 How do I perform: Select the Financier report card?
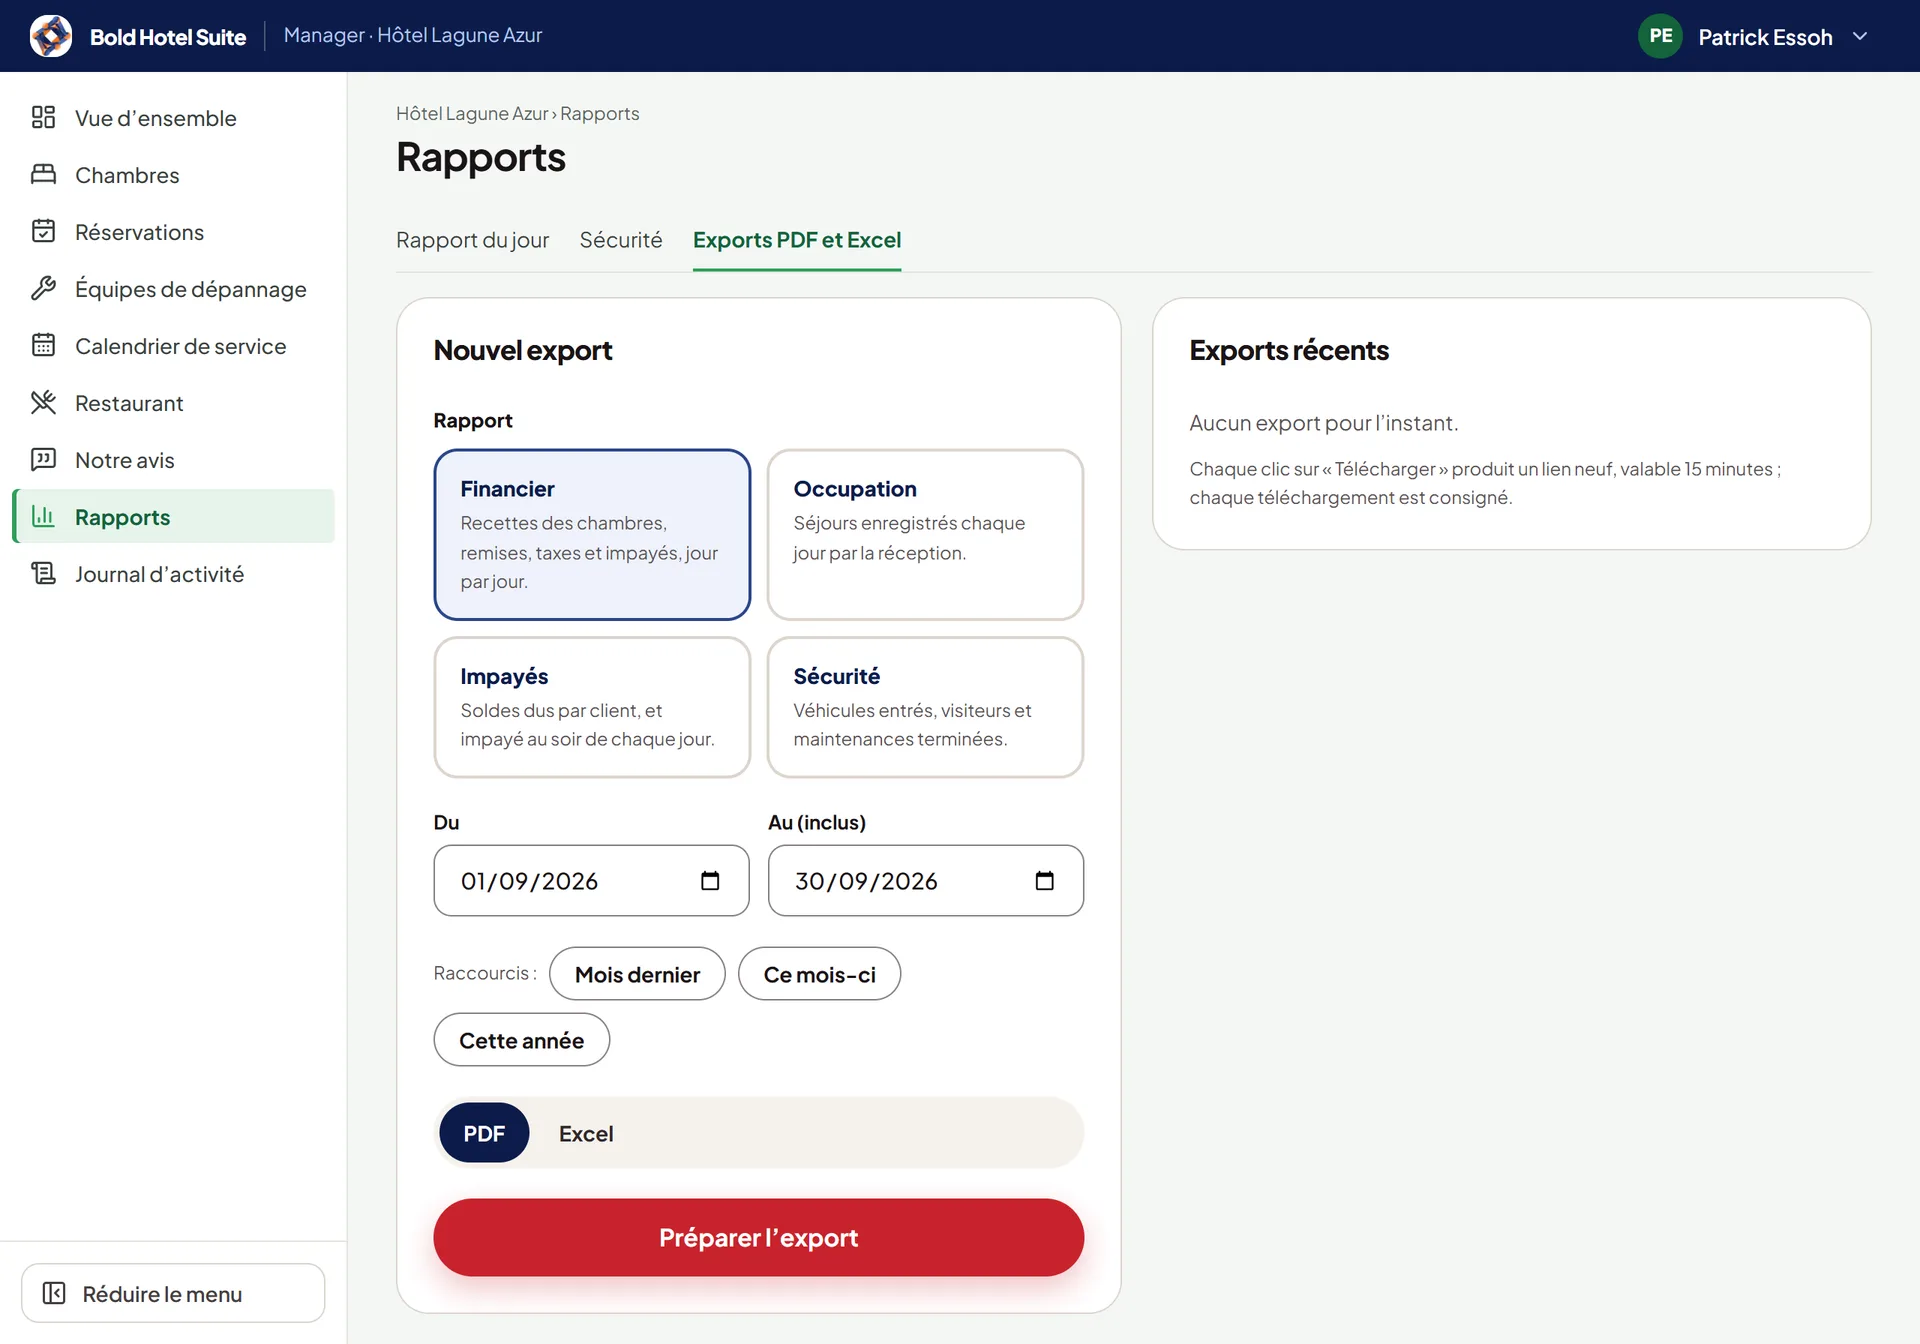point(592,535)
